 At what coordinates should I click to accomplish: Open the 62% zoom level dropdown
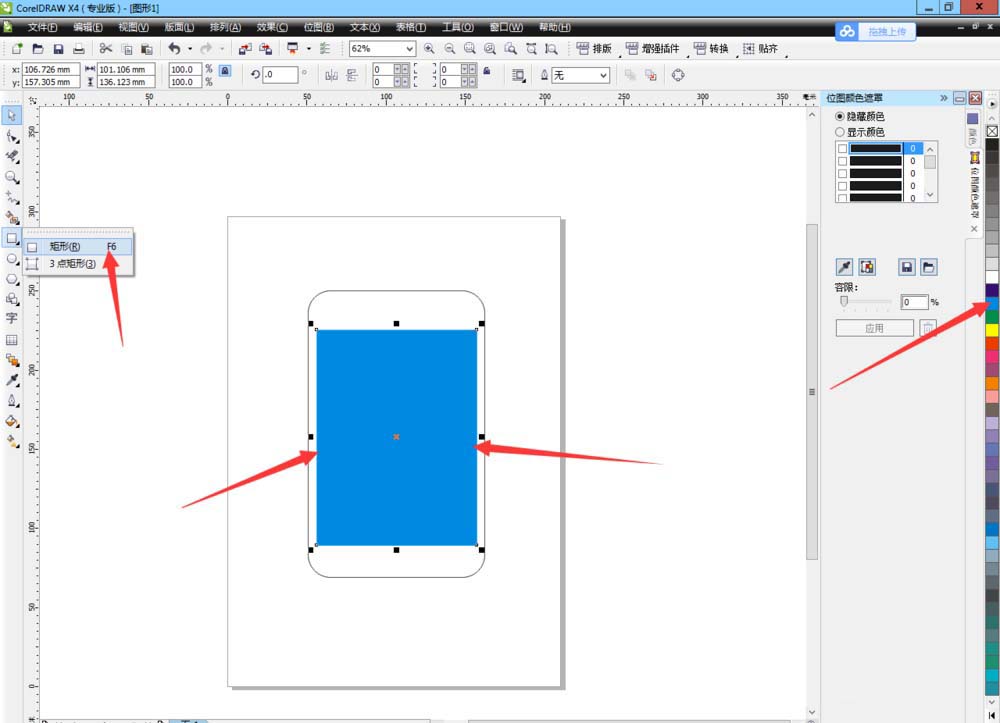click(x=409, y=49)
